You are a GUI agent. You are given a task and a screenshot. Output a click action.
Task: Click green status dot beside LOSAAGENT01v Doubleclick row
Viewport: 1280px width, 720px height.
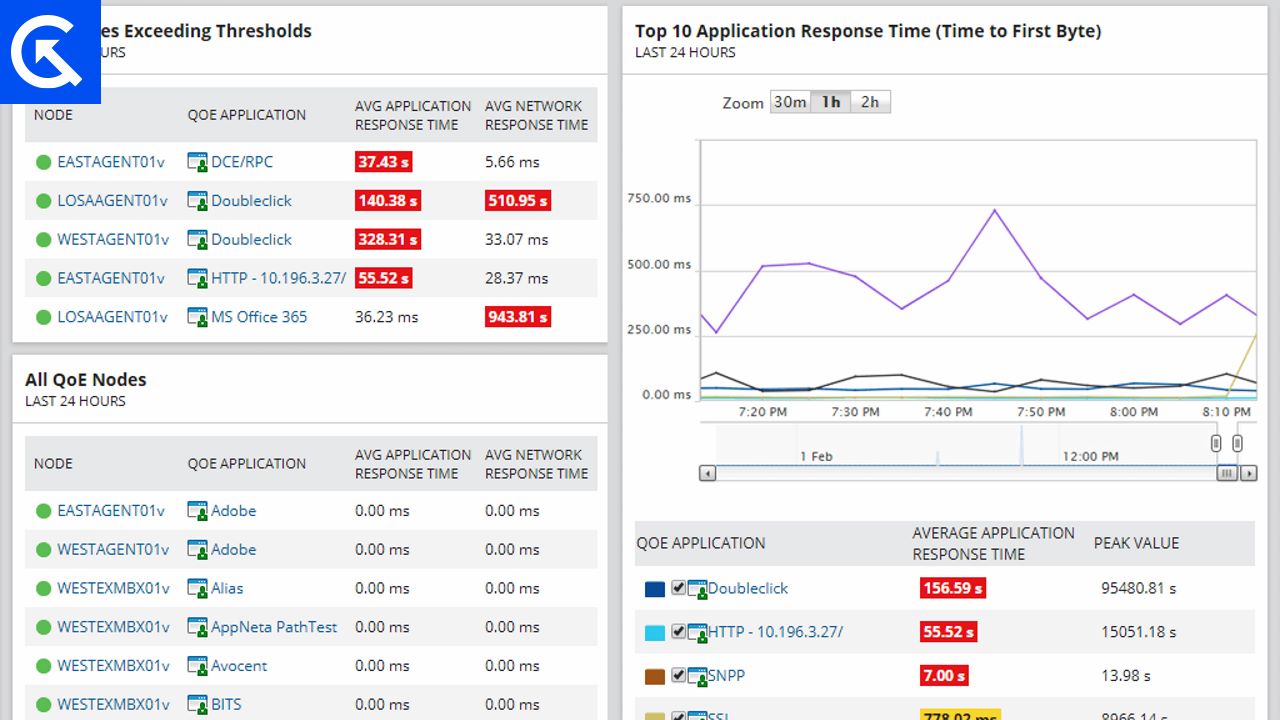point(43,201)
